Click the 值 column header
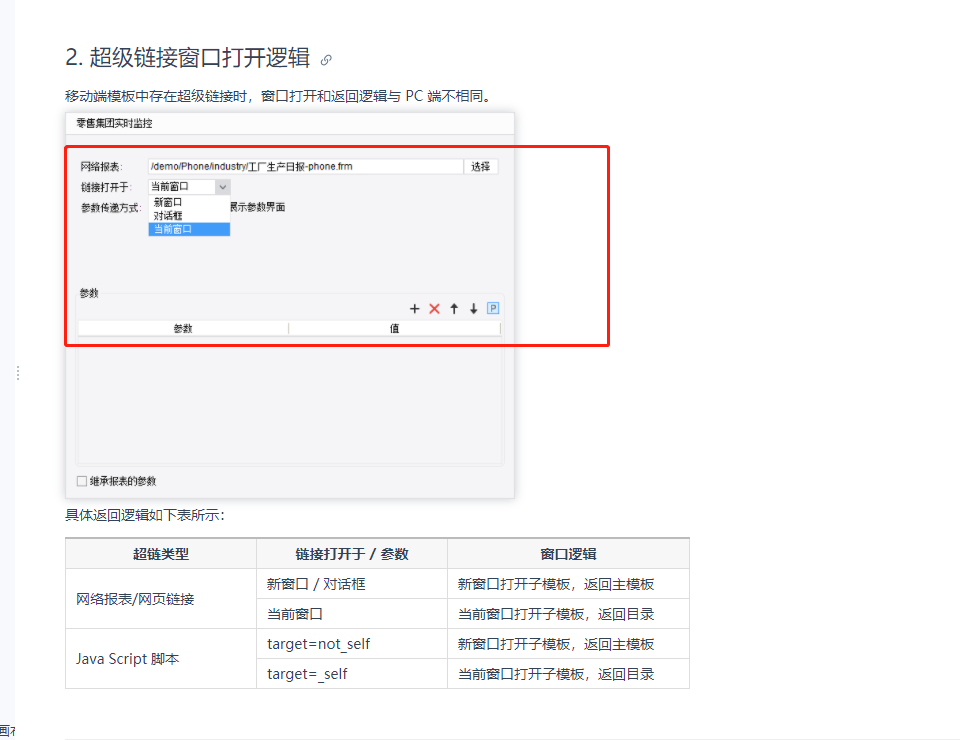 394,329
